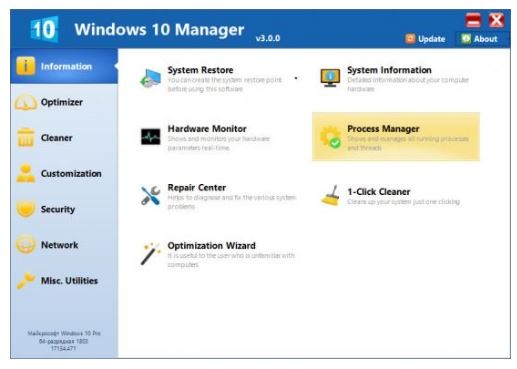Open Repair Center title
This screenshot has width=517, height=369.
tap(197, 188)
